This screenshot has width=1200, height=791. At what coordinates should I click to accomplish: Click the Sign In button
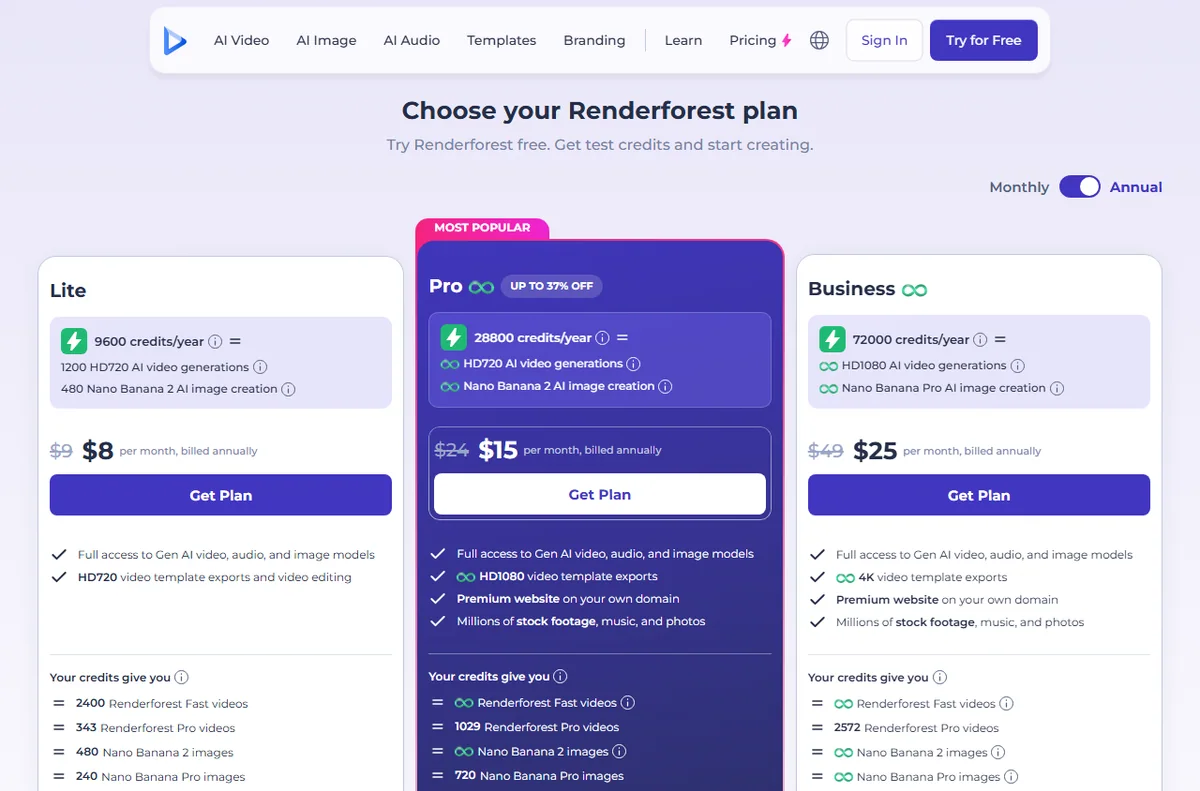click(x=884, y=40)
